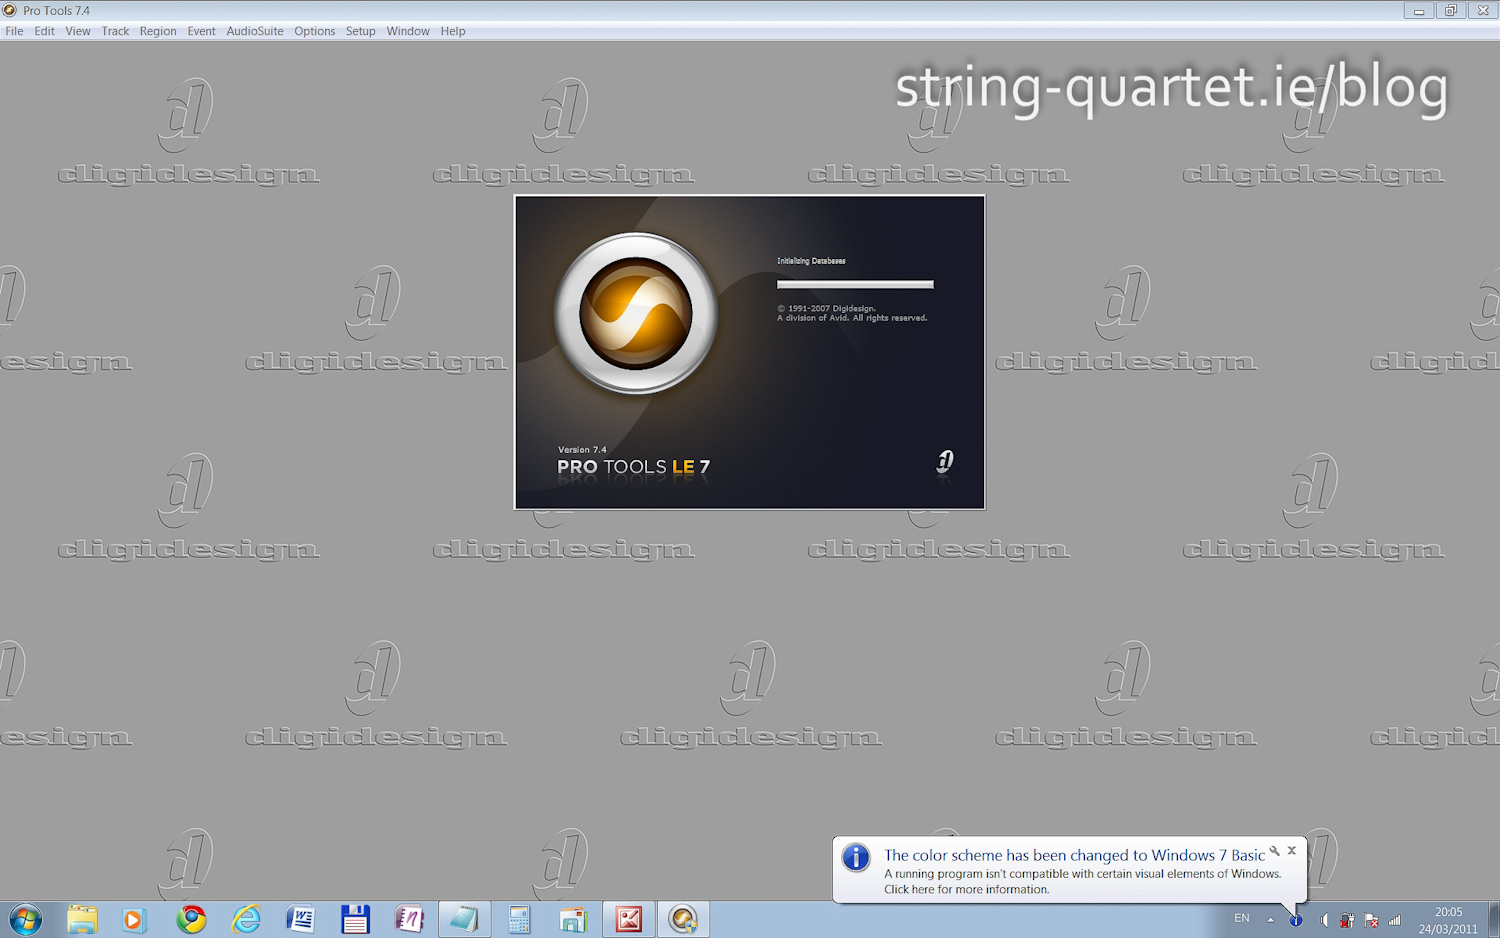
Task: Click the storefront taskbar icon
Action: (573, 919)
